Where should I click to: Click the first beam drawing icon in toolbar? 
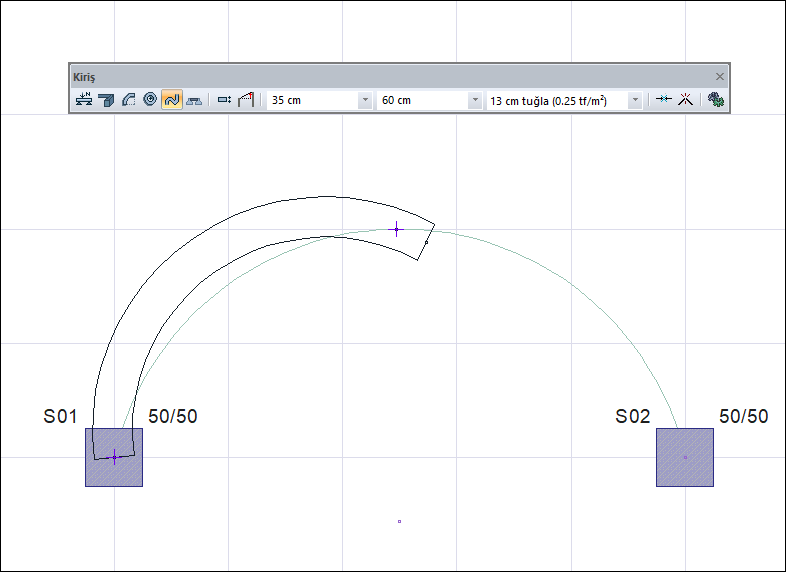tap(84, 100)
